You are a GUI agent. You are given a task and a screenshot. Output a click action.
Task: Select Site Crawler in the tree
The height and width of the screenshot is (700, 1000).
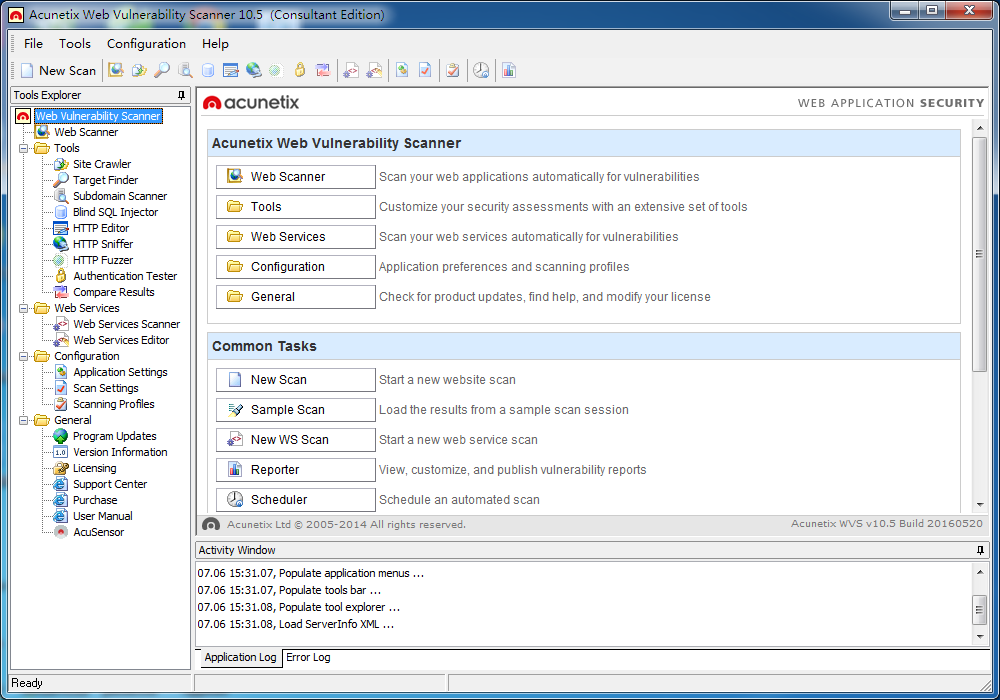click(x=101, y=164)
